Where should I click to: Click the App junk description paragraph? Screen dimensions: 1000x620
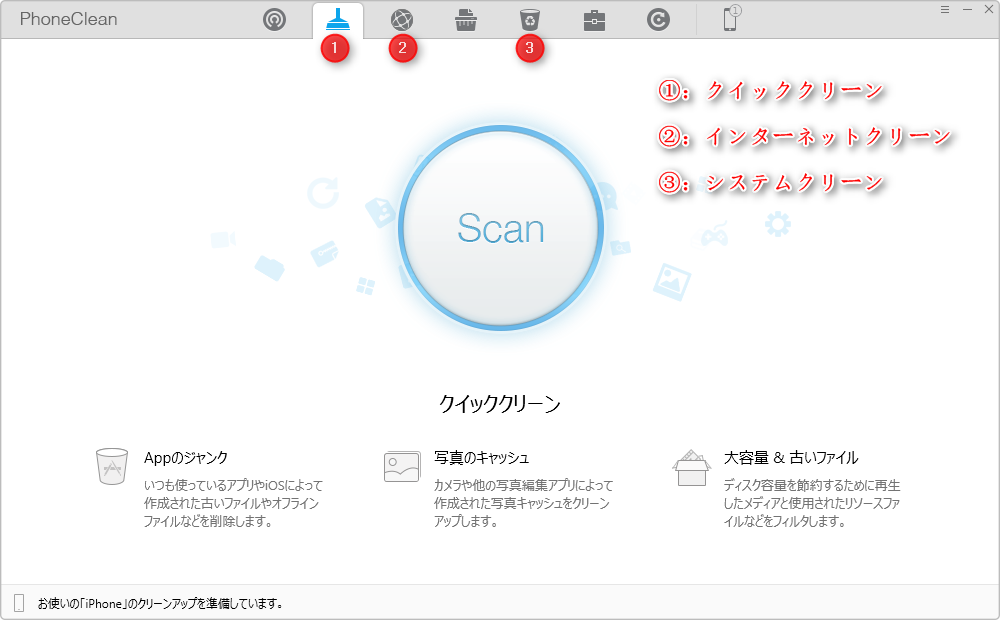pos(233,503)
